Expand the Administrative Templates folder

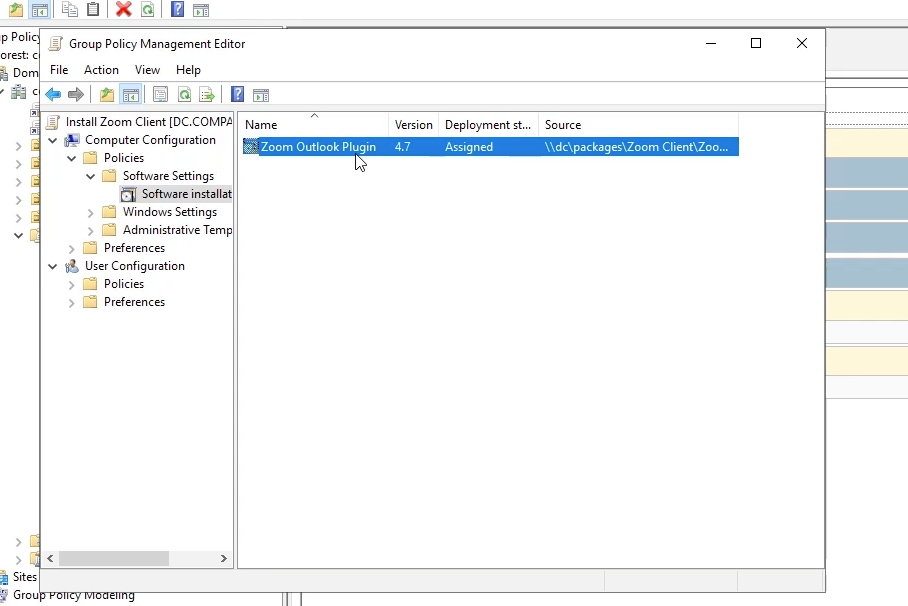pyautogui.click(x=91, y=230)
